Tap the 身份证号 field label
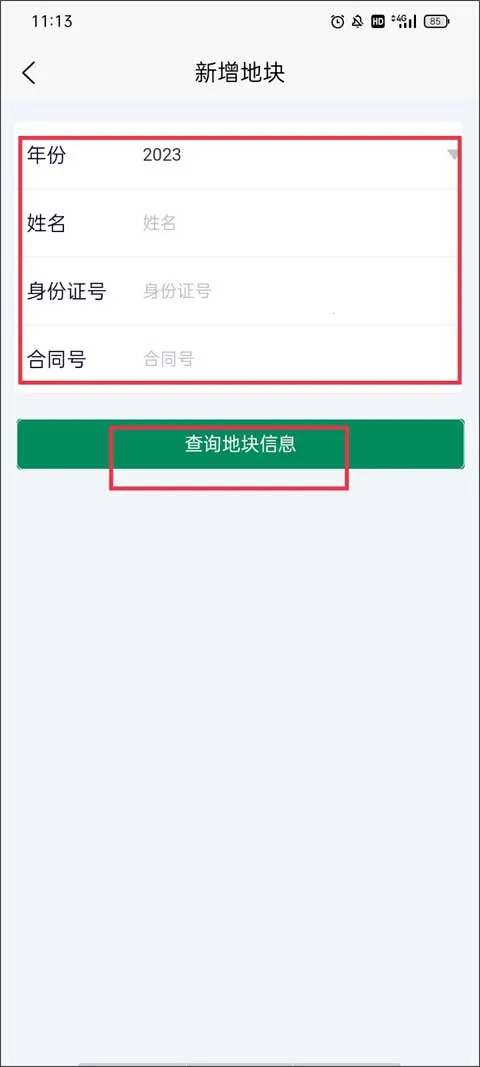Screen dimensions: 480x1067 click(66, 291)
